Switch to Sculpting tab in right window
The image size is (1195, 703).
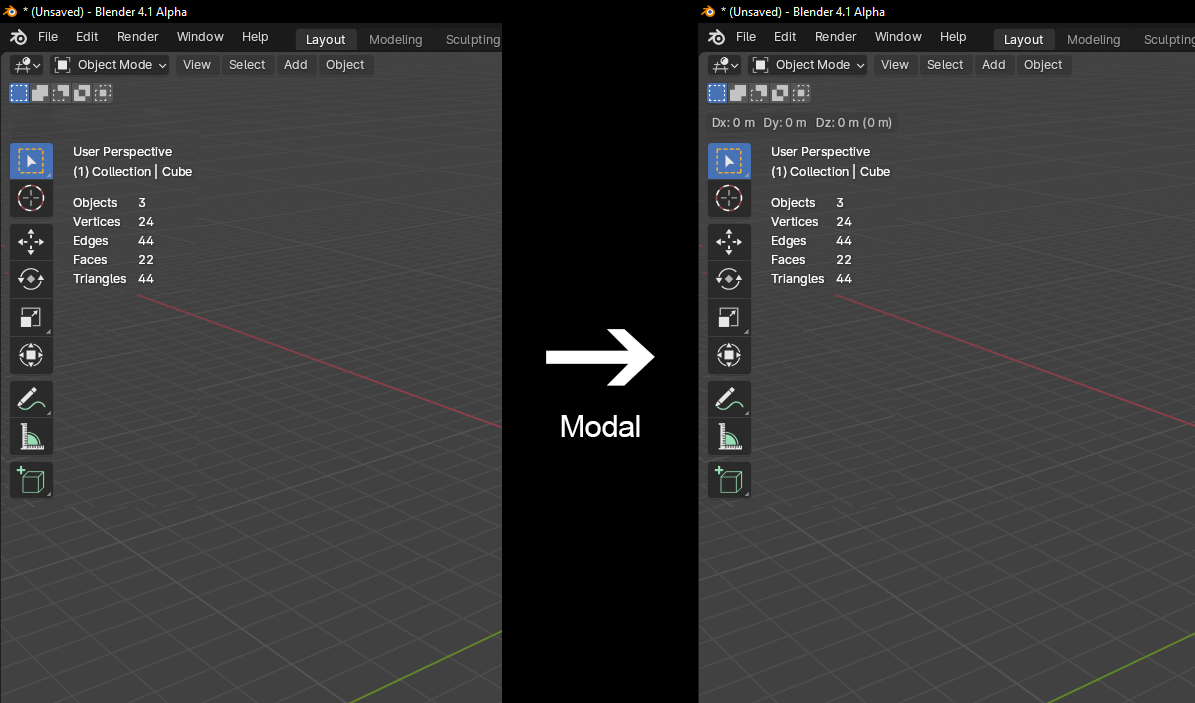[1169, 40]
